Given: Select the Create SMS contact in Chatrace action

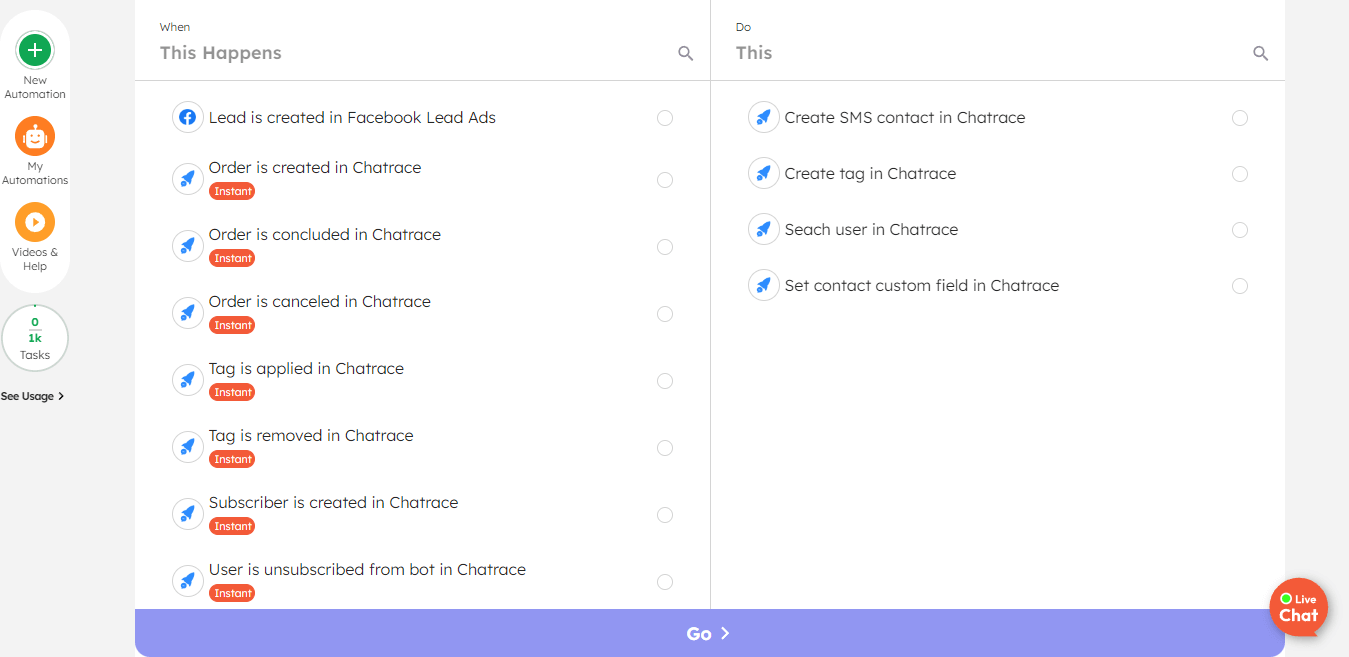Looking at the screenshot, I should pos(1240,117).
